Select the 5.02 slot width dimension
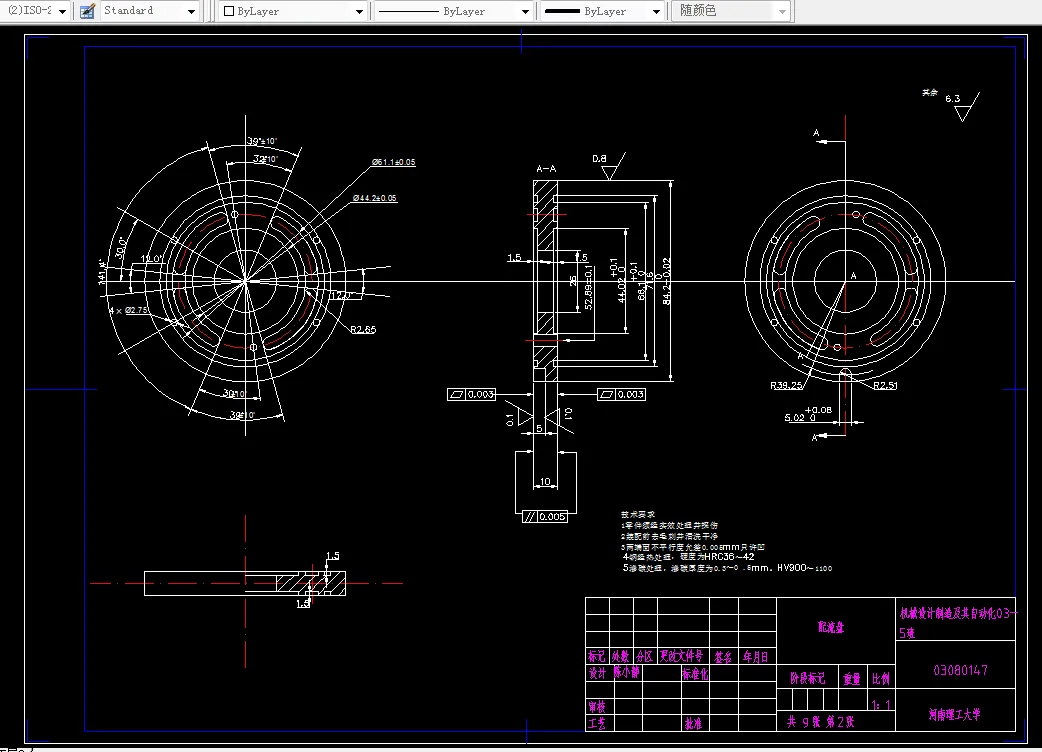Image resolution: width=1042 pixels, height=752 pixels. pos(808,414)
